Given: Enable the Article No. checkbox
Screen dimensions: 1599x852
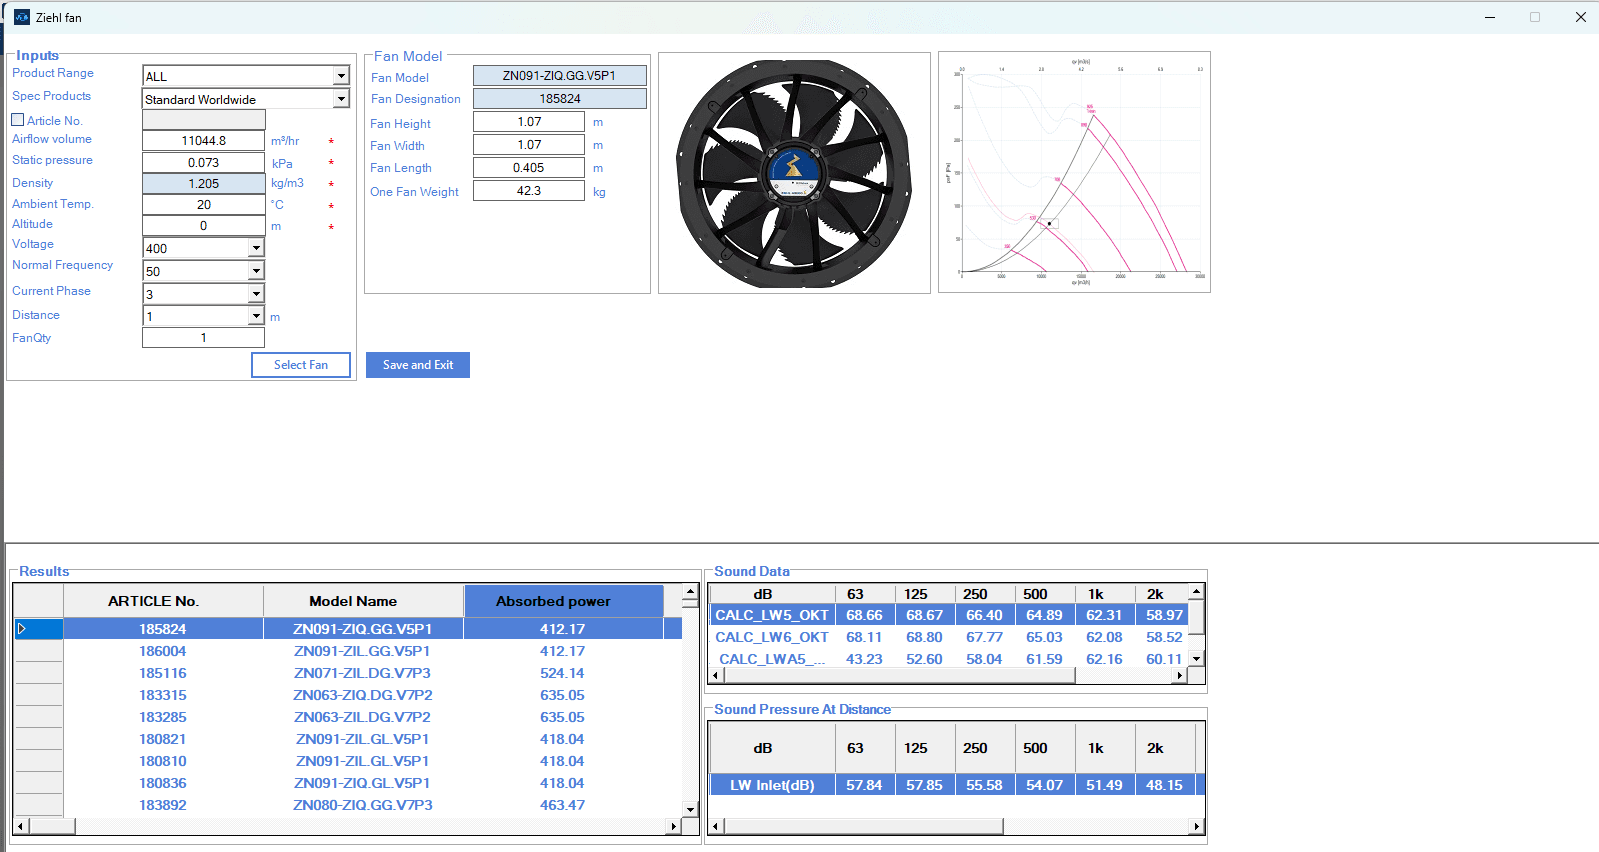Looking at the screenshot, I should tap(18, 120).
